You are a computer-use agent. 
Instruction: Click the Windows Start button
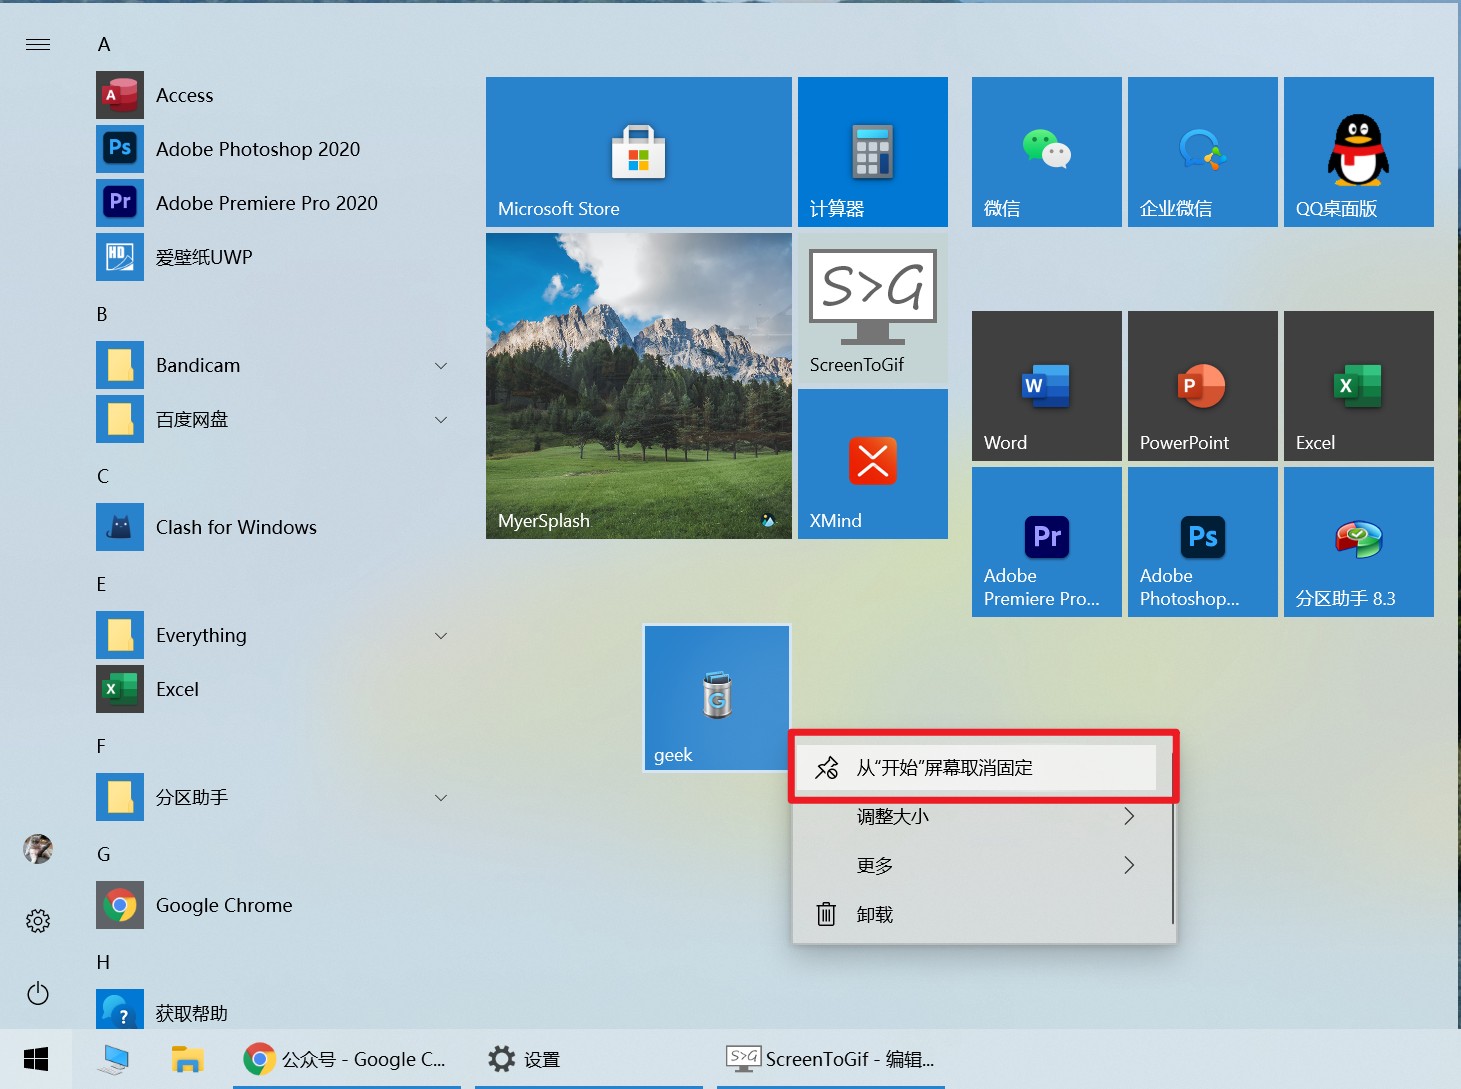pyautogui.click(x=36, y=1059)
